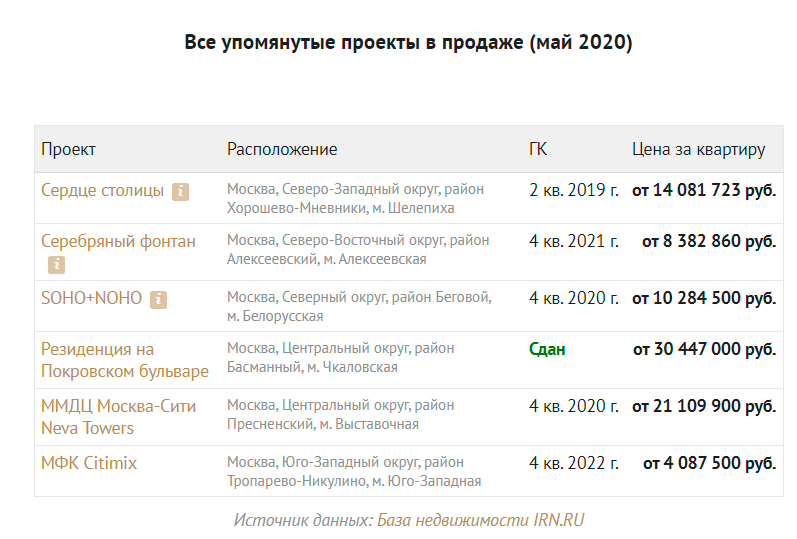797x539 pixels.
Task: Click the table title about projects on sale
Action: (408, 43)
